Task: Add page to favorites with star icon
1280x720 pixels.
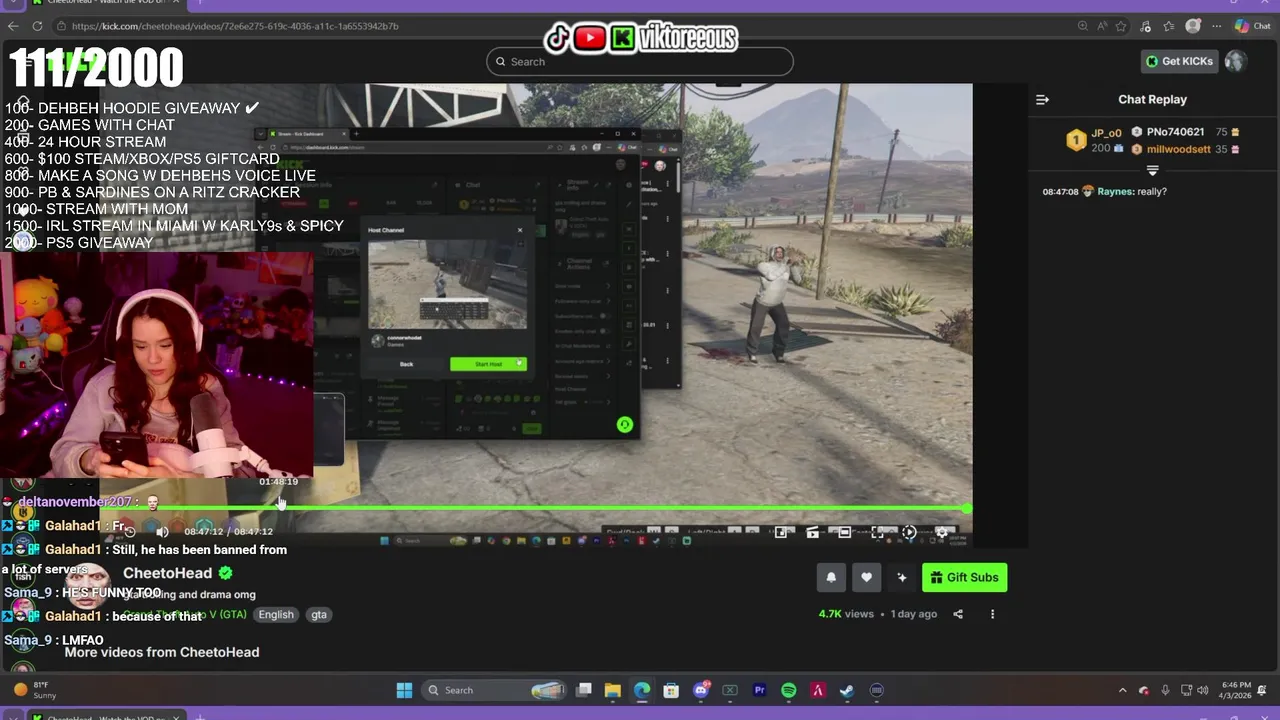Action: [x=1121, y=26]
